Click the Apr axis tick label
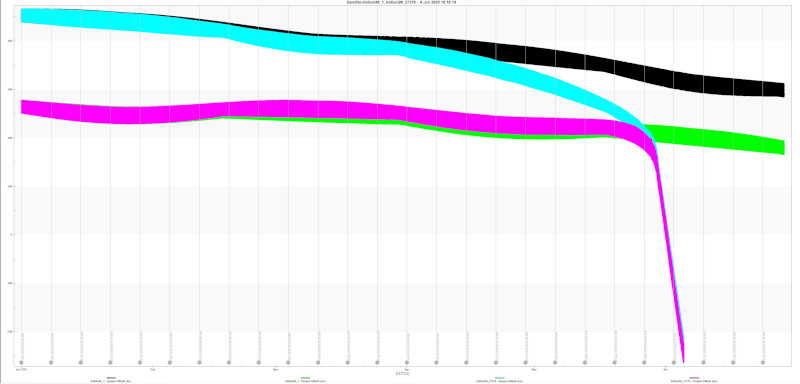 [407, 368]
